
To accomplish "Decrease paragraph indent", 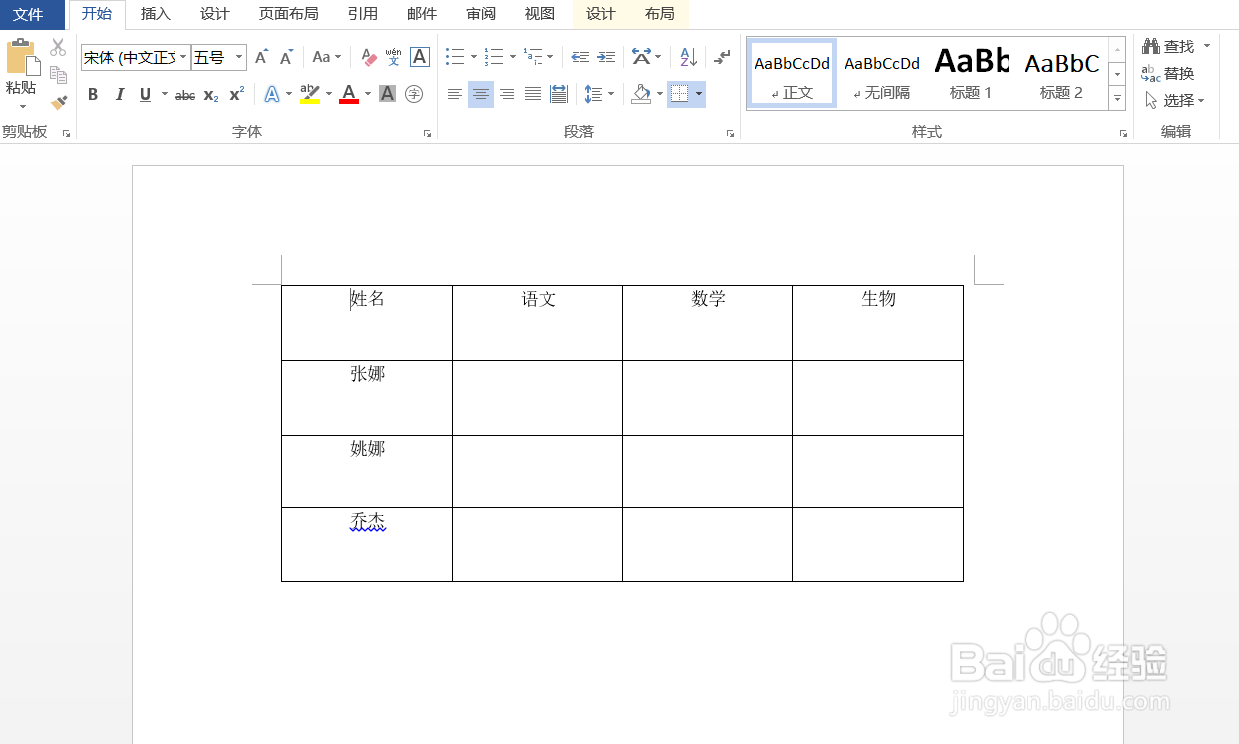I will [x=580, y=57].
